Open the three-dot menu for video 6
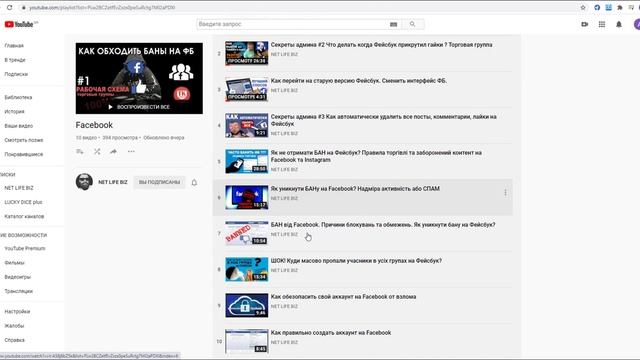Screen dimensions: 640x360 coord(505,193)
